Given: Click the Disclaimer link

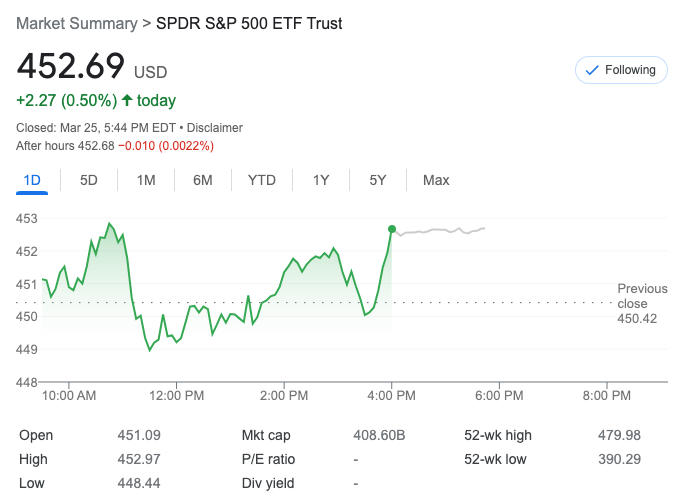Looking at the screenshot, I should (x=215, y=128).
